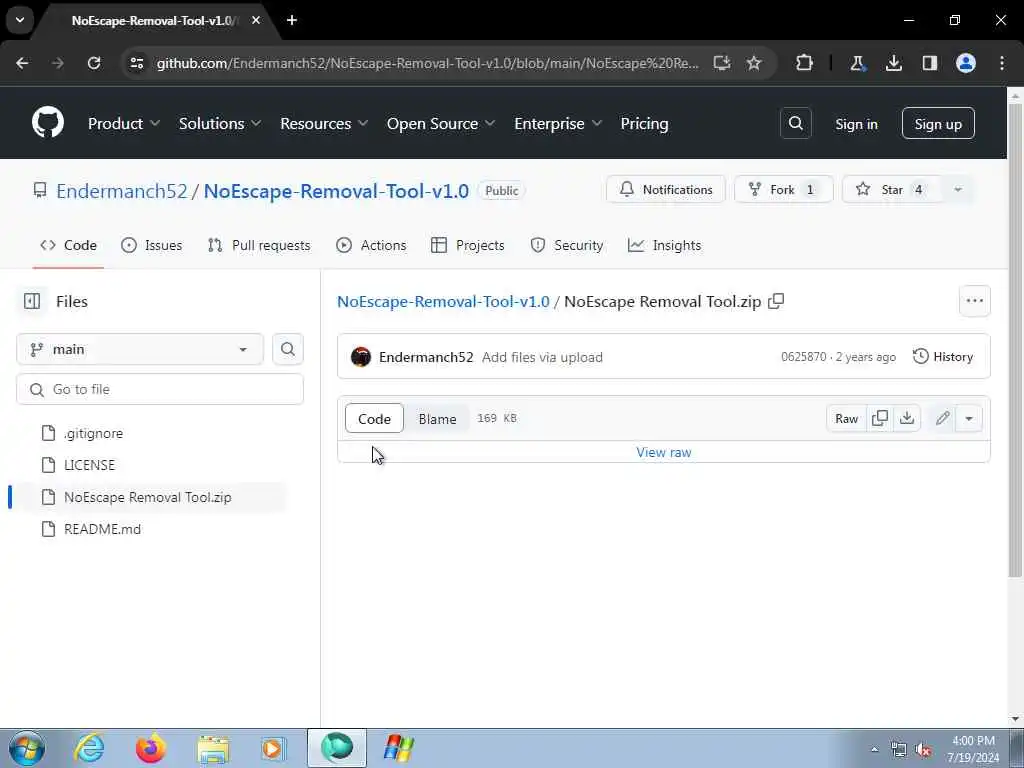Open the README.md file in tree

[x=102, y=529]
